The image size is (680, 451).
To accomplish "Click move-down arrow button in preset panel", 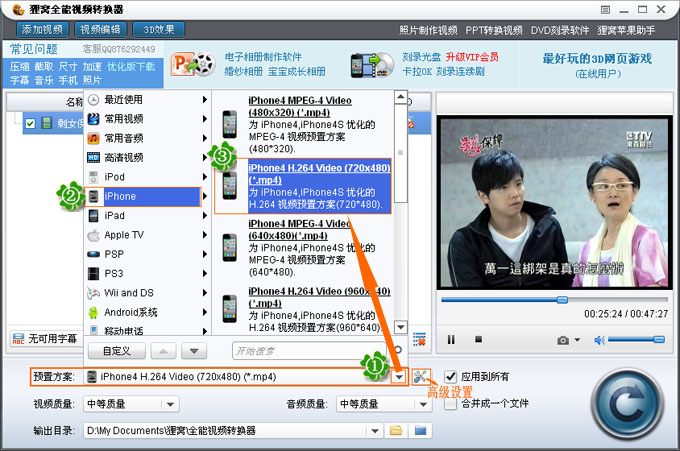I will [x=193, y=351].
